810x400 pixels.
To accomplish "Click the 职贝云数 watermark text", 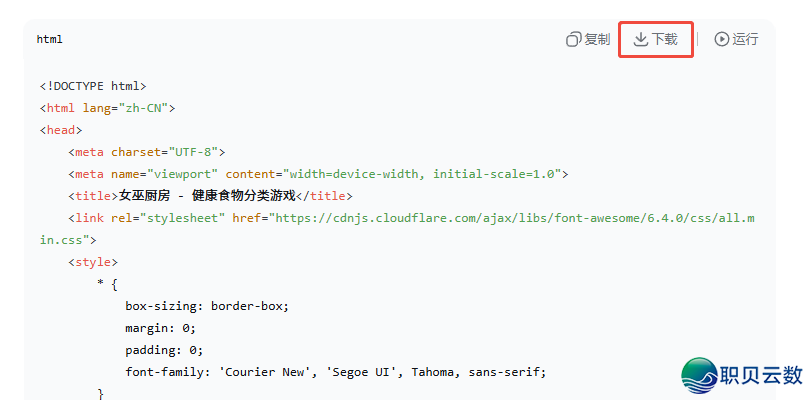I will 761,374.
